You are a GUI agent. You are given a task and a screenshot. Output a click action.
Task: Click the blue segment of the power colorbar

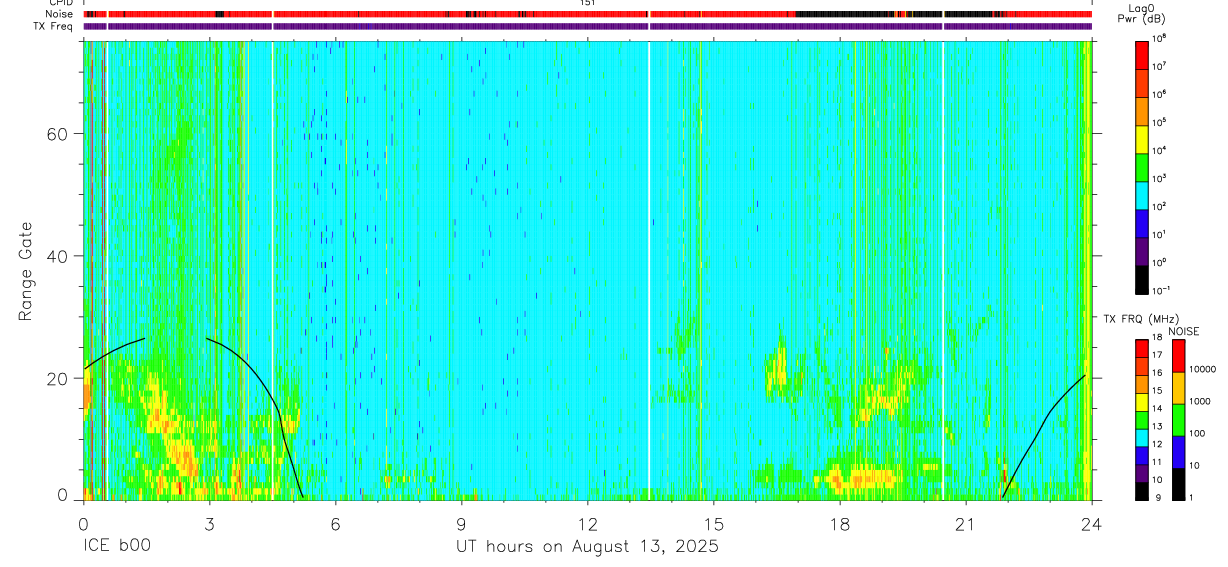(x=1142, y=222)
